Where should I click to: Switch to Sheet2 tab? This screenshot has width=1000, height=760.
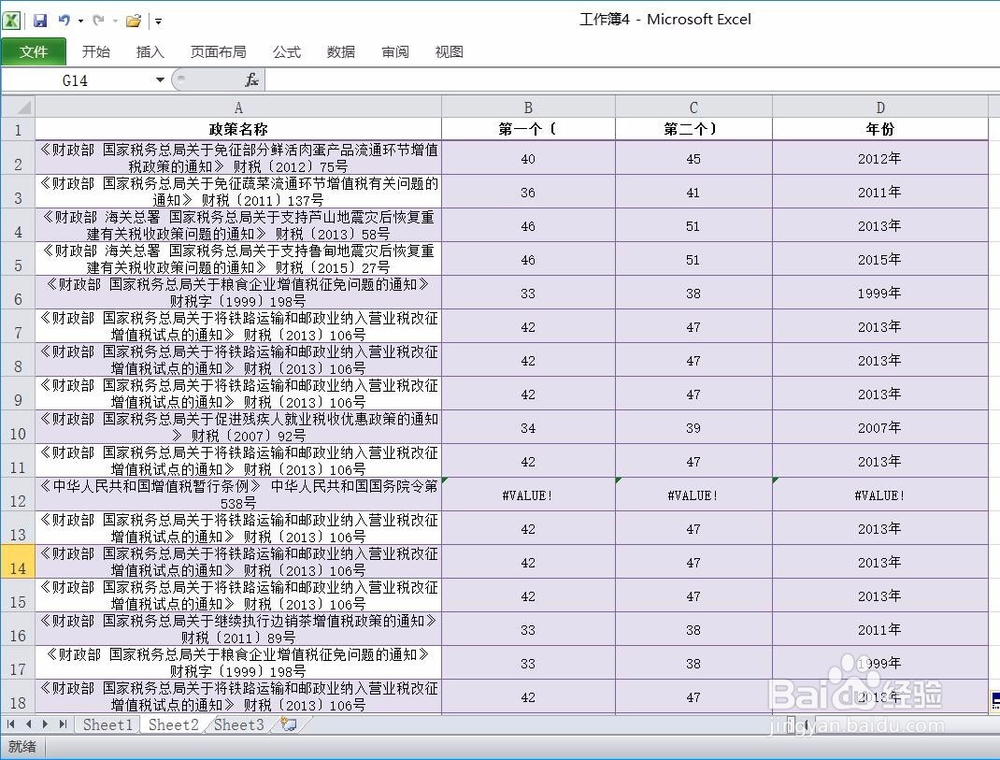pyautogui.click(x=173, y=725)
